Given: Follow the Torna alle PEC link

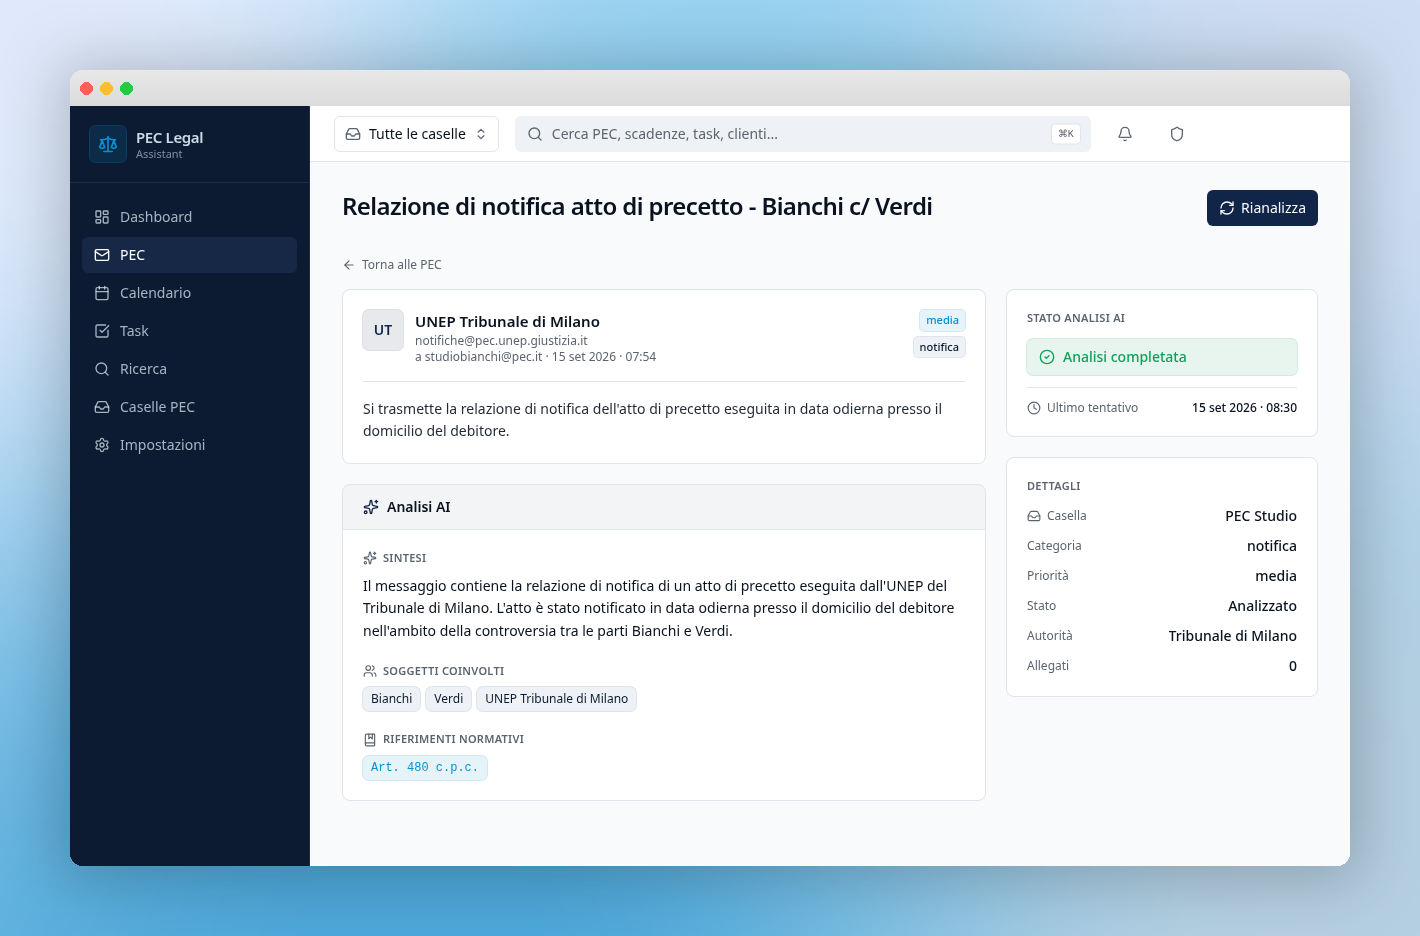Looking at the screenshot, I should (392, 265).
